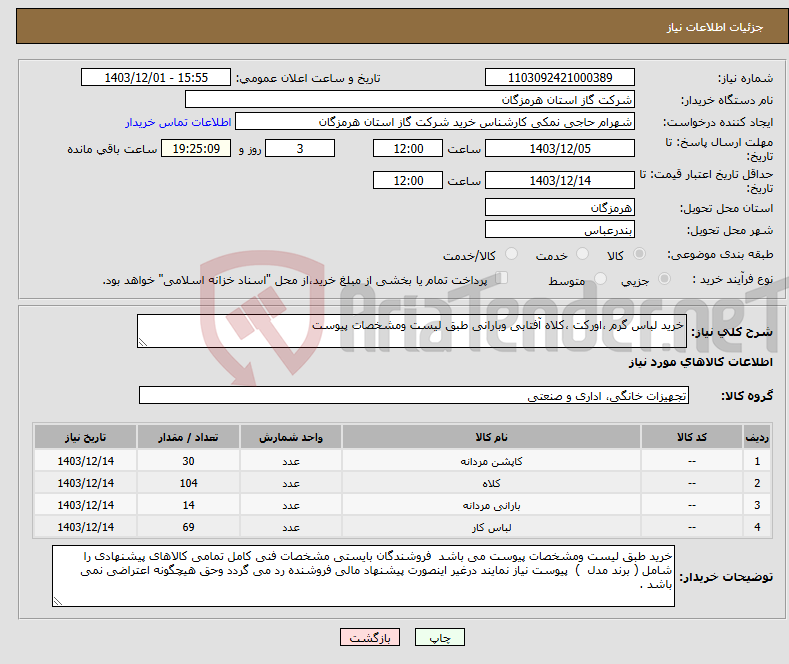Click the response deadline time 12:00 field
Viewport: 789px width, 664px height.
pos(408,148)
